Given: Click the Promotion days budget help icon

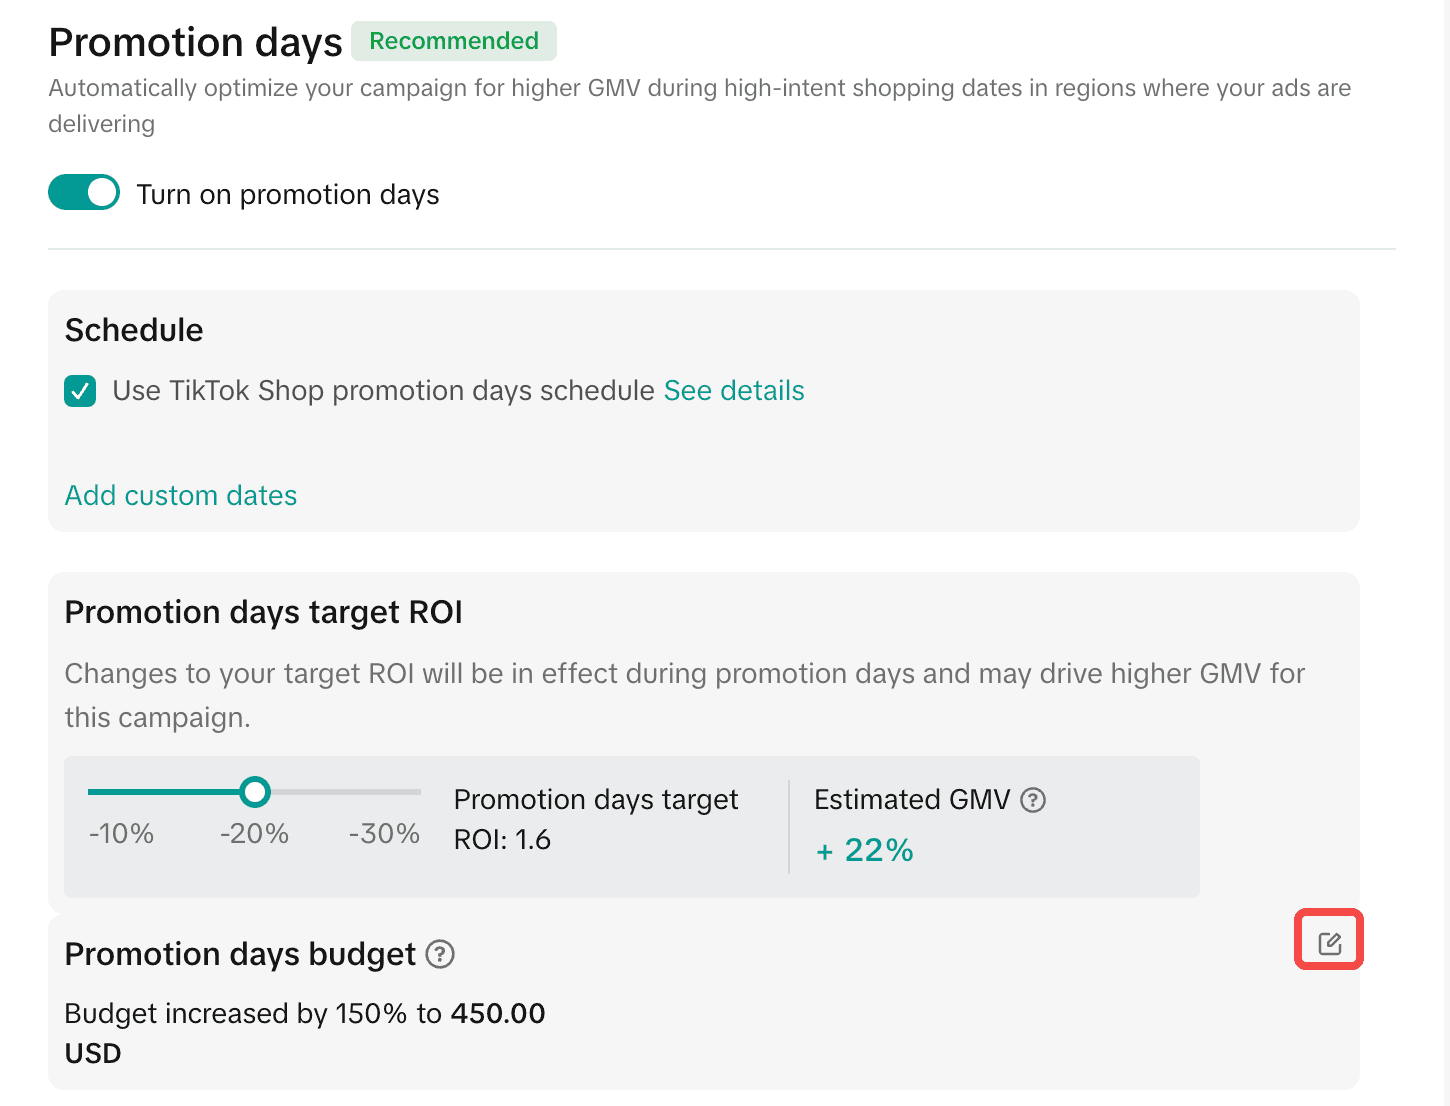Looking at the screenshot, I should (440, 954).
